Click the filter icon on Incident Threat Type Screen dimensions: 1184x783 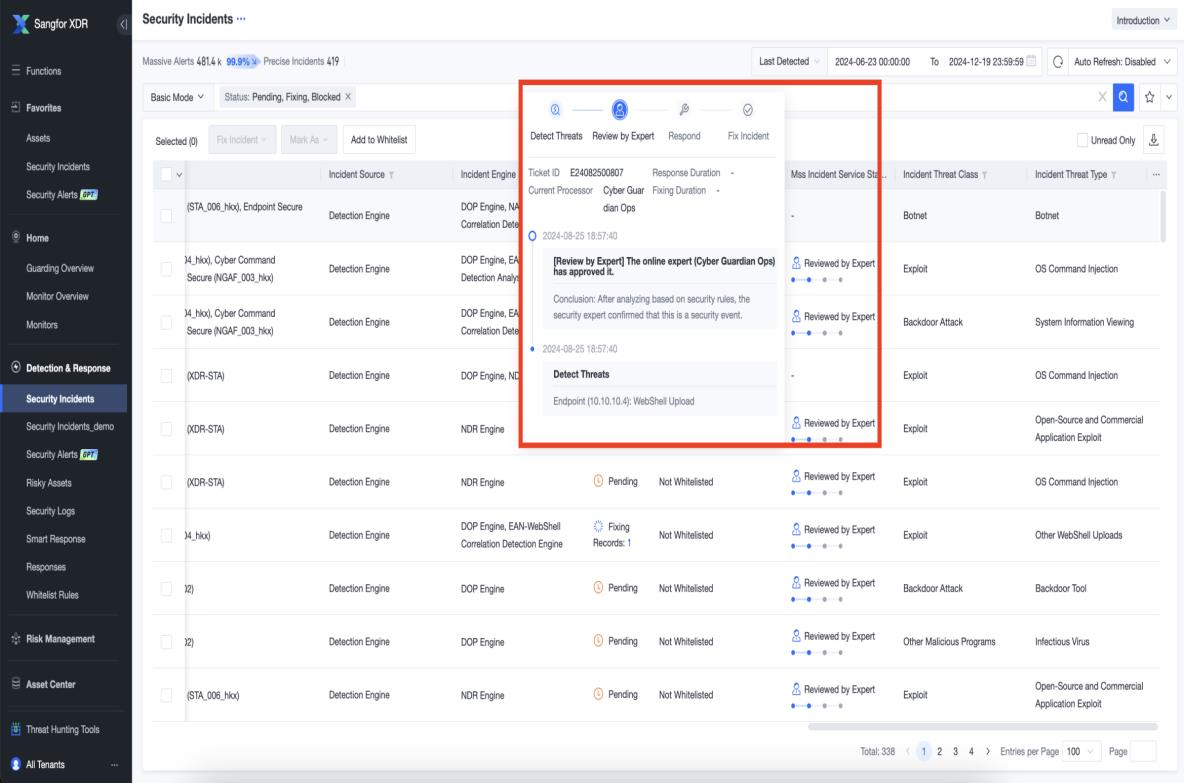point(1114,175)
